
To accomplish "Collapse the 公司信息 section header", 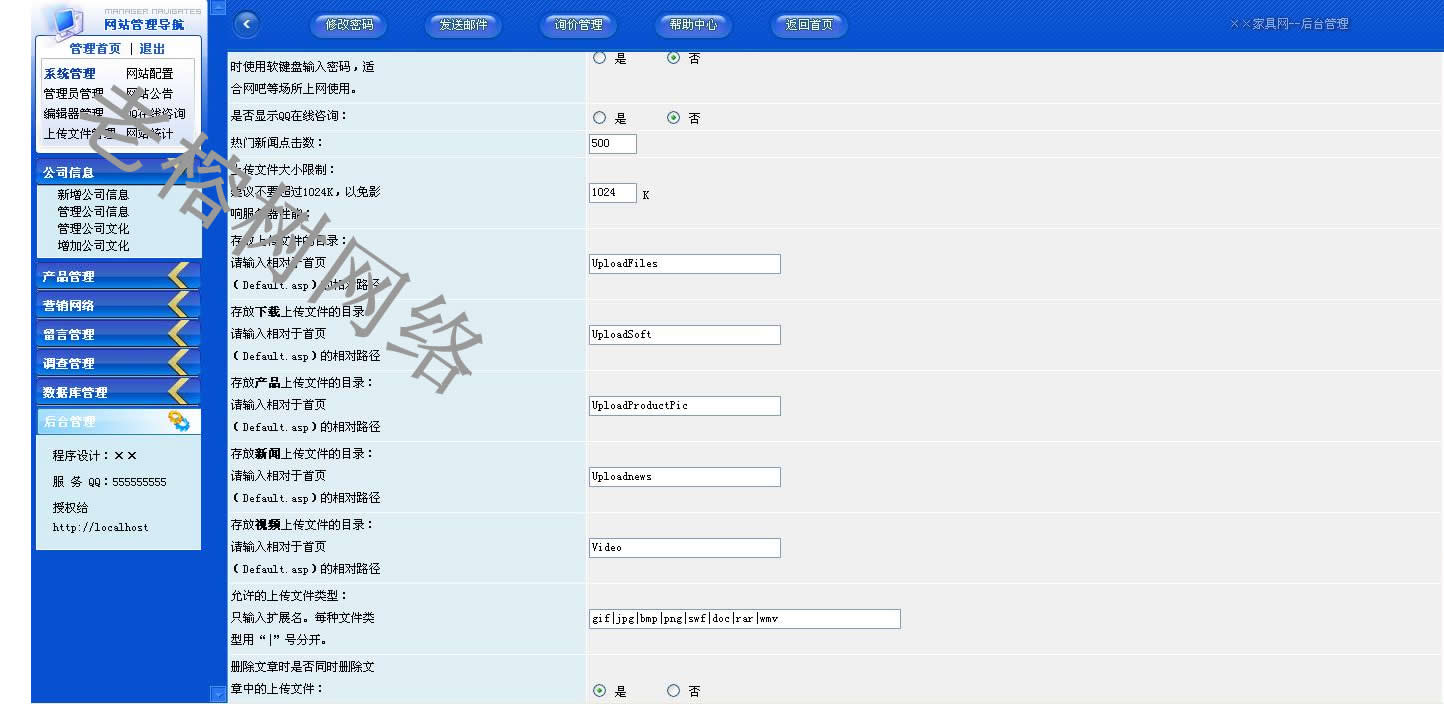I will point(119,172).
